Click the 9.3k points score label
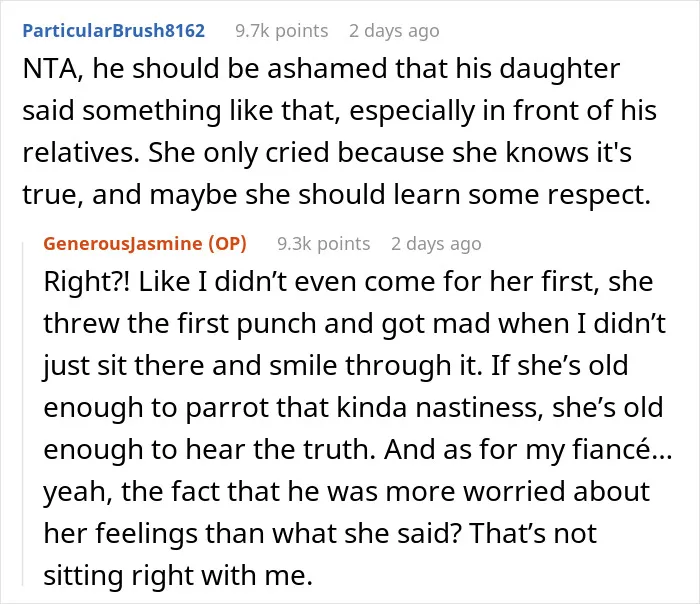Screen dimensions: 700x604 click(324, 244)
